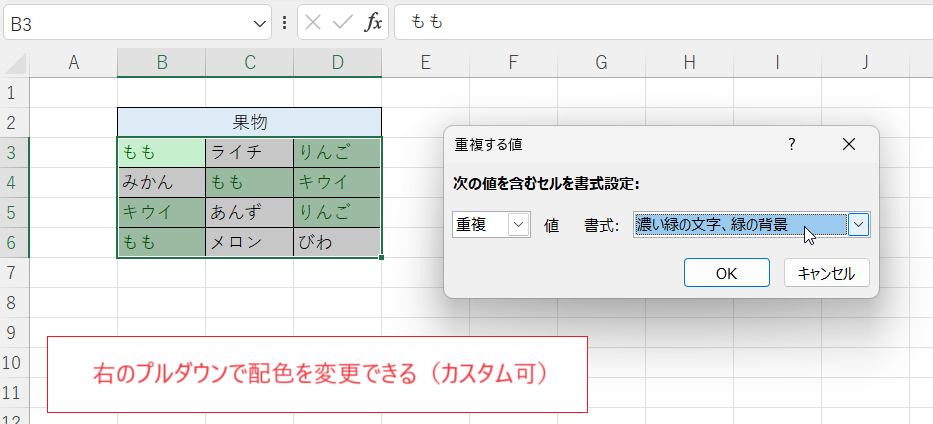Screen dimensions: 933x424
Task: Click cell B5 containing キウイ
Action: click(162, 212)
